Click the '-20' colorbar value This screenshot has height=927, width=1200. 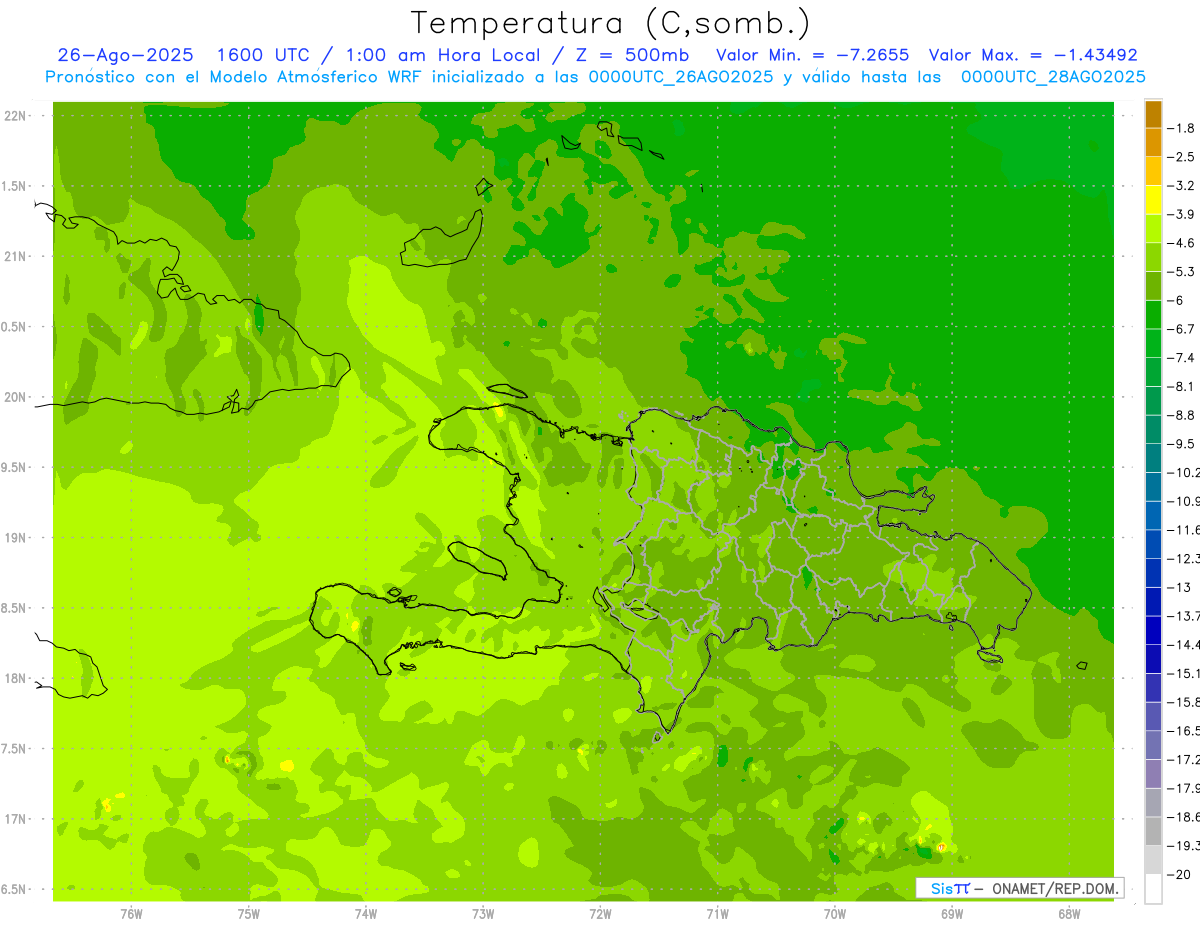tap(1179, 874)
